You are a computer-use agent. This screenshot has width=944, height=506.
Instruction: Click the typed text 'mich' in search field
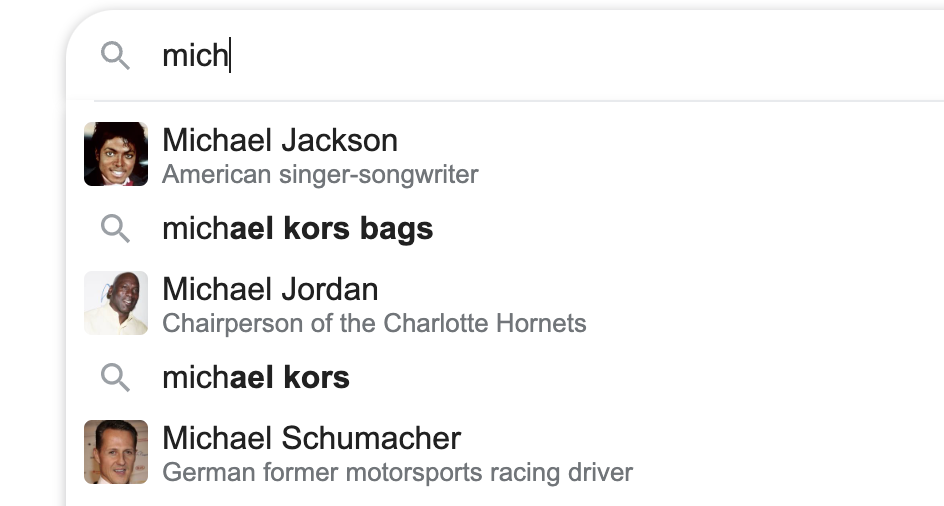195,55
